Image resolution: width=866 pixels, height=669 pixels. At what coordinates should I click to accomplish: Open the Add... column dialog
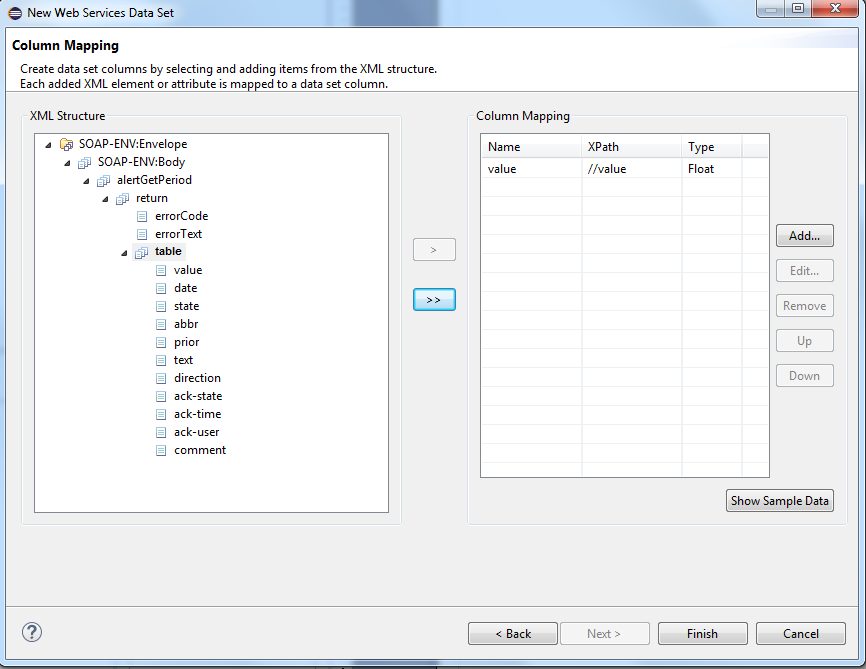coord(804,236)
